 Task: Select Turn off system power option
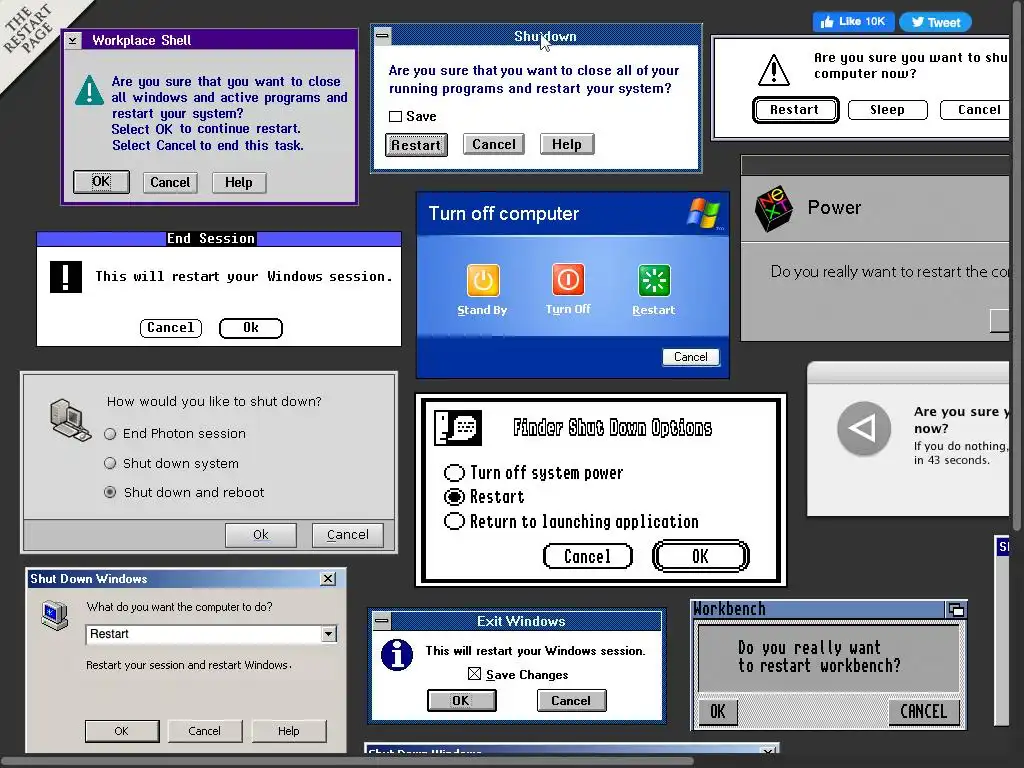click(454, 472)
